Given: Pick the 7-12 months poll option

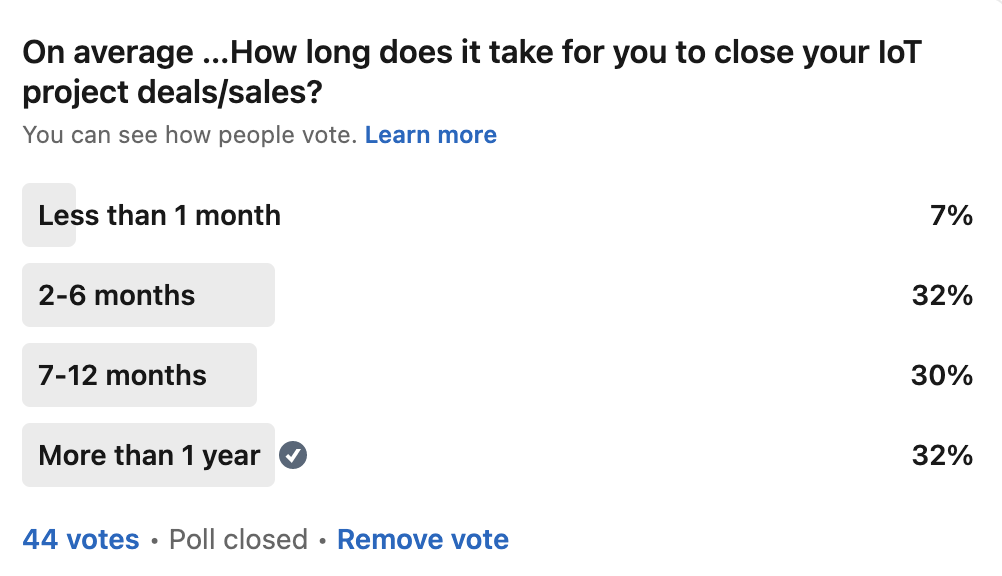Looking at the screenshot, I should click(123, 376).
